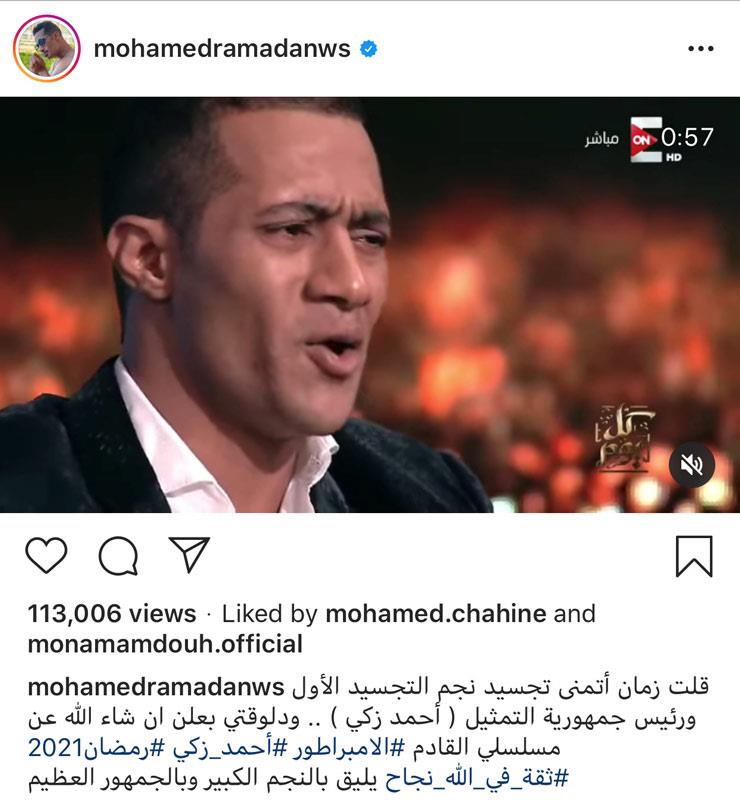Like the post with the heart icon

click(x=46, y=555)
